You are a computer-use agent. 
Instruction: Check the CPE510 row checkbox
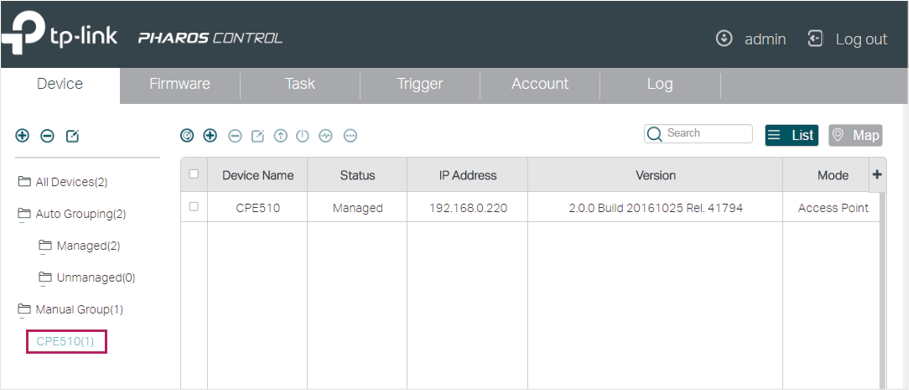(x=194, y=206)
